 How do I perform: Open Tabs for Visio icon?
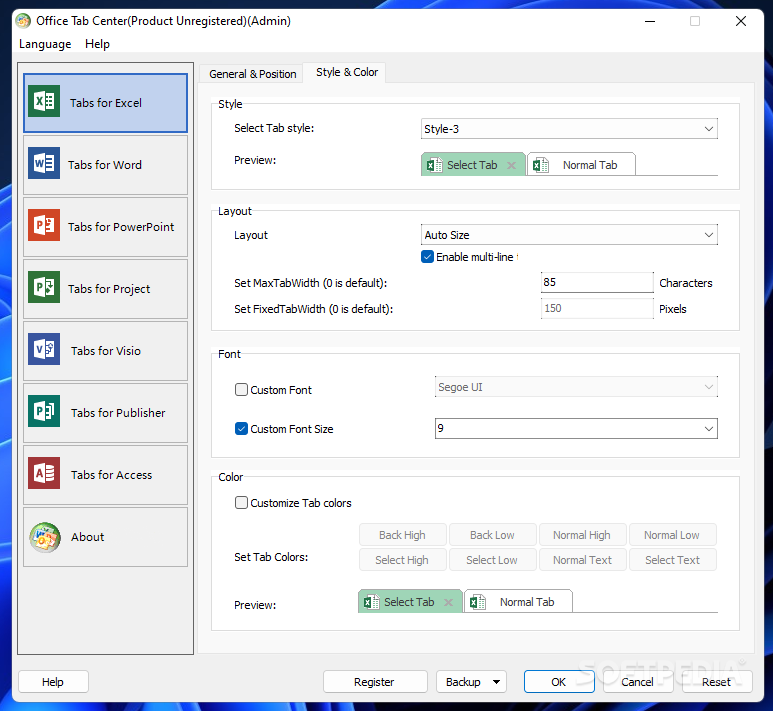tap(44, 349)
